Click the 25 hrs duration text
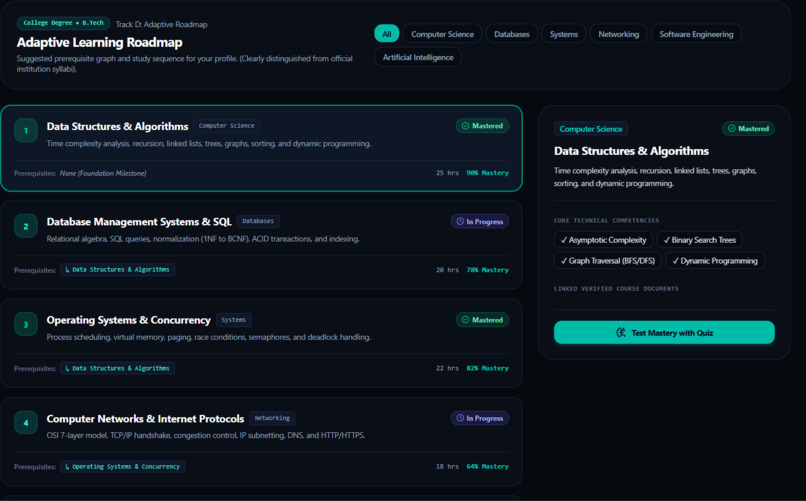 [x=447, y=173]
